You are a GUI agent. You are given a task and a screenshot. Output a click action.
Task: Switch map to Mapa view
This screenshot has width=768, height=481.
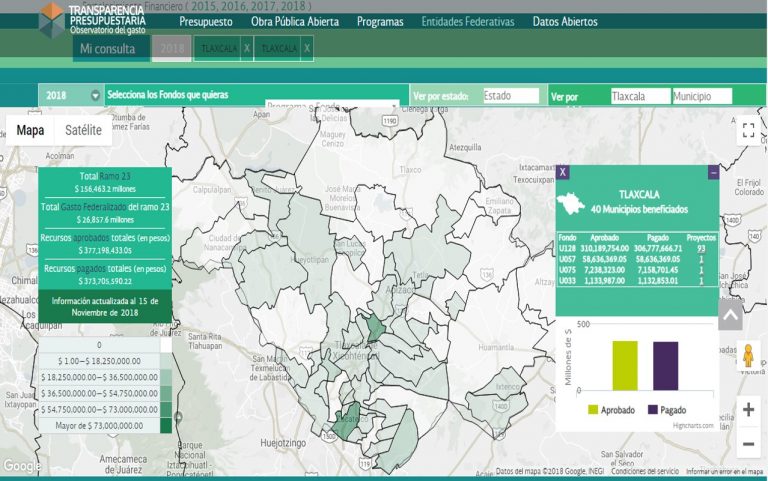coord(30,130)
